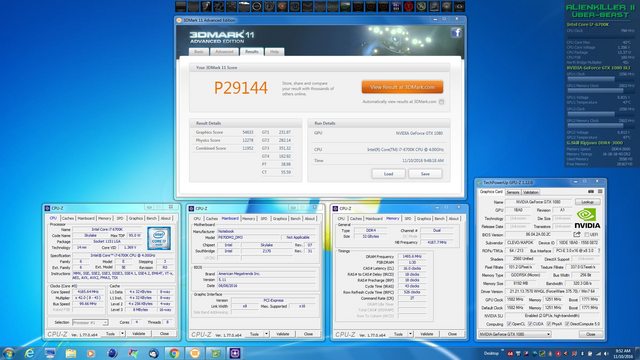640x360 pixels.
Task: Click Validate in Memory CPU-Z window
Action: coord(427,334)
